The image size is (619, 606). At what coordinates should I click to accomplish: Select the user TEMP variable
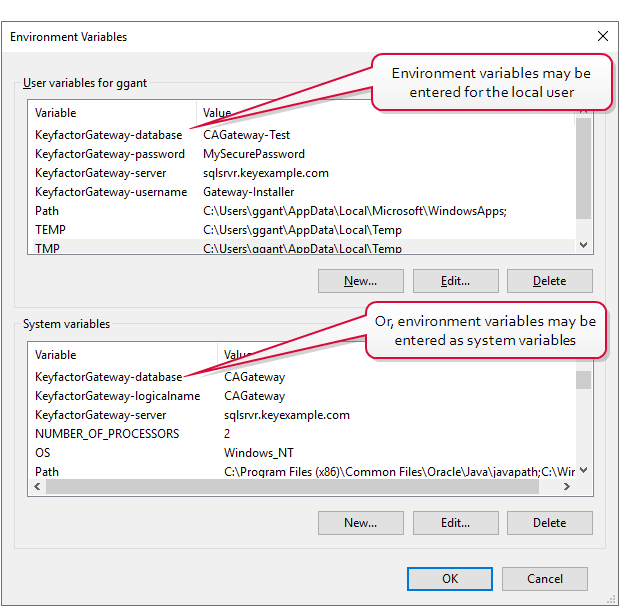(x=50, y=230)
